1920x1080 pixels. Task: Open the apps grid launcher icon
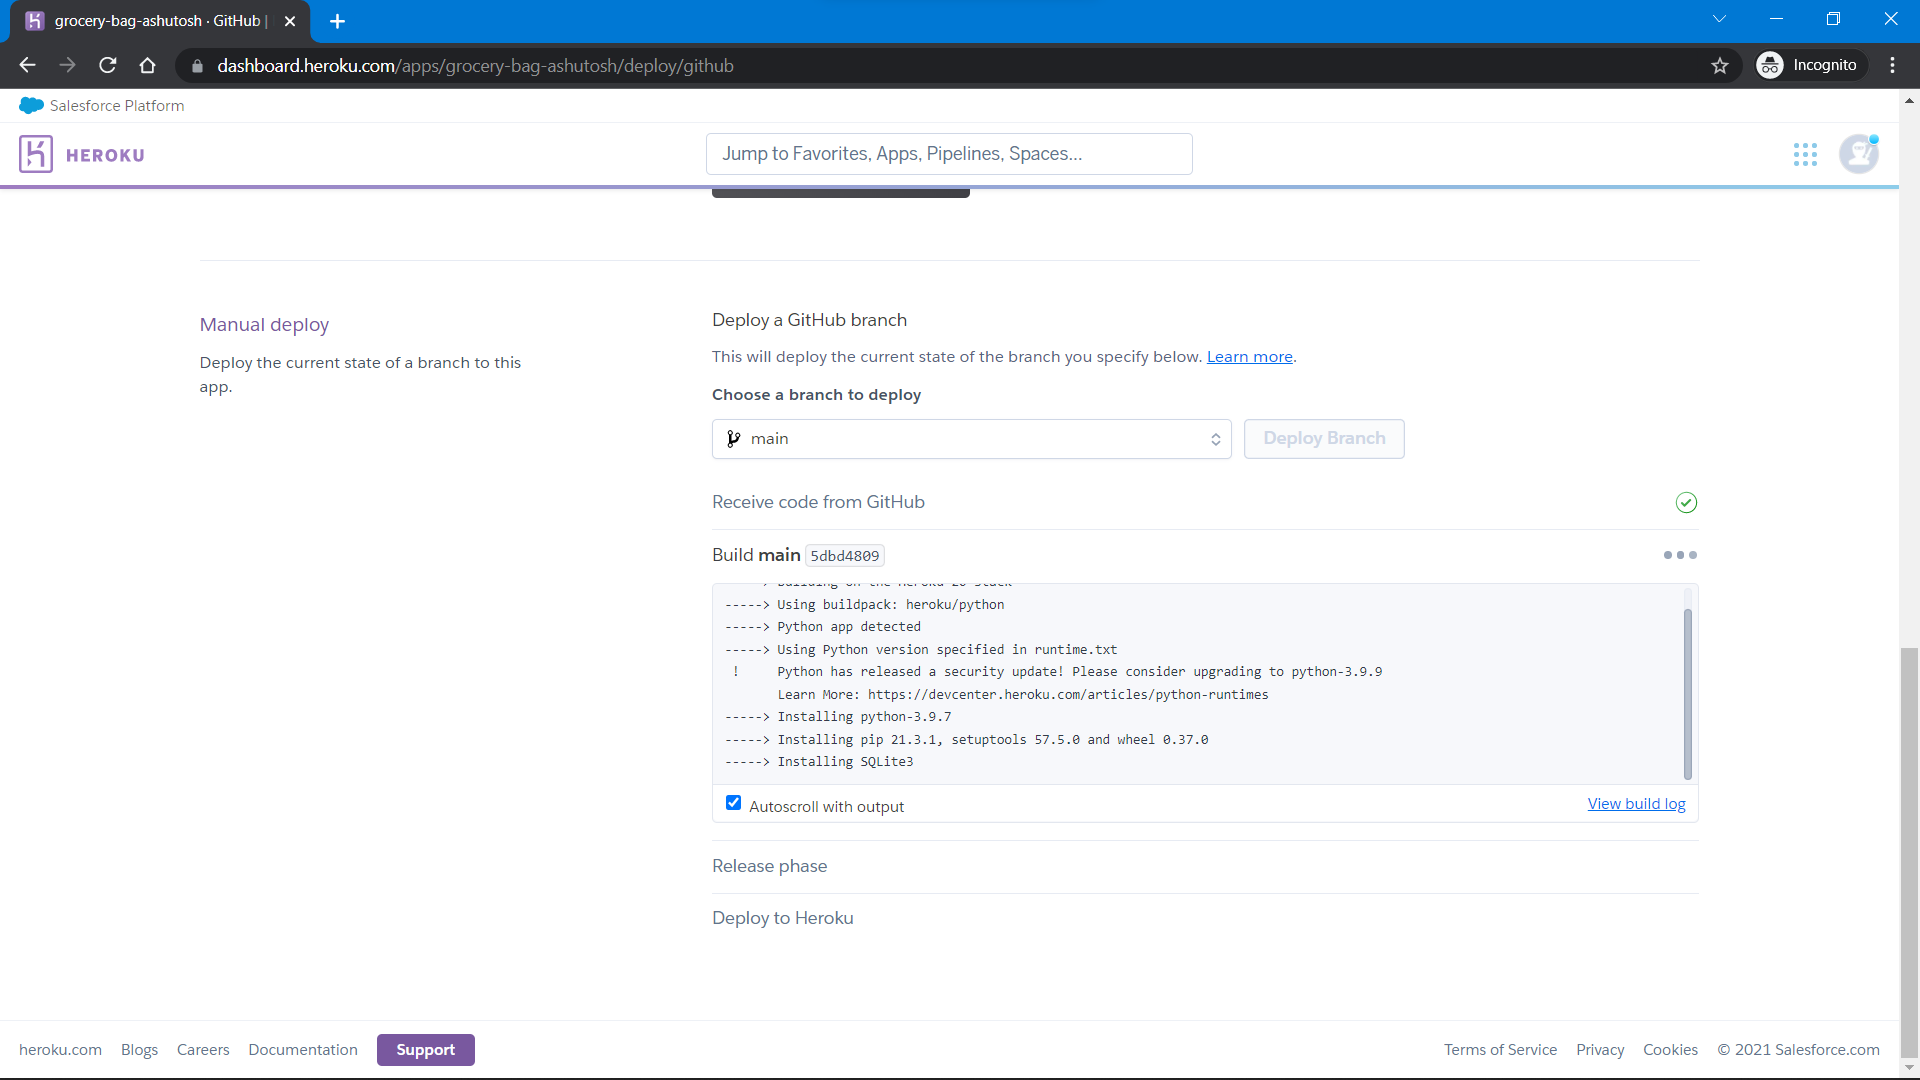pyautogui.click(x=1805, y=154)
